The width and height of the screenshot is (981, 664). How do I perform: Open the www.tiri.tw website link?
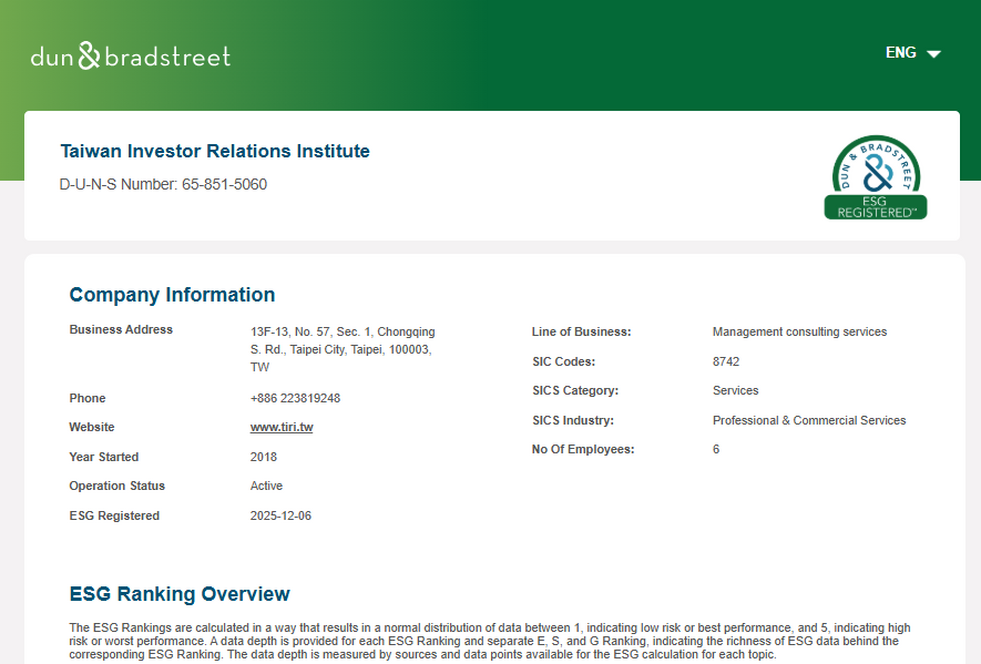click(282, 427)
